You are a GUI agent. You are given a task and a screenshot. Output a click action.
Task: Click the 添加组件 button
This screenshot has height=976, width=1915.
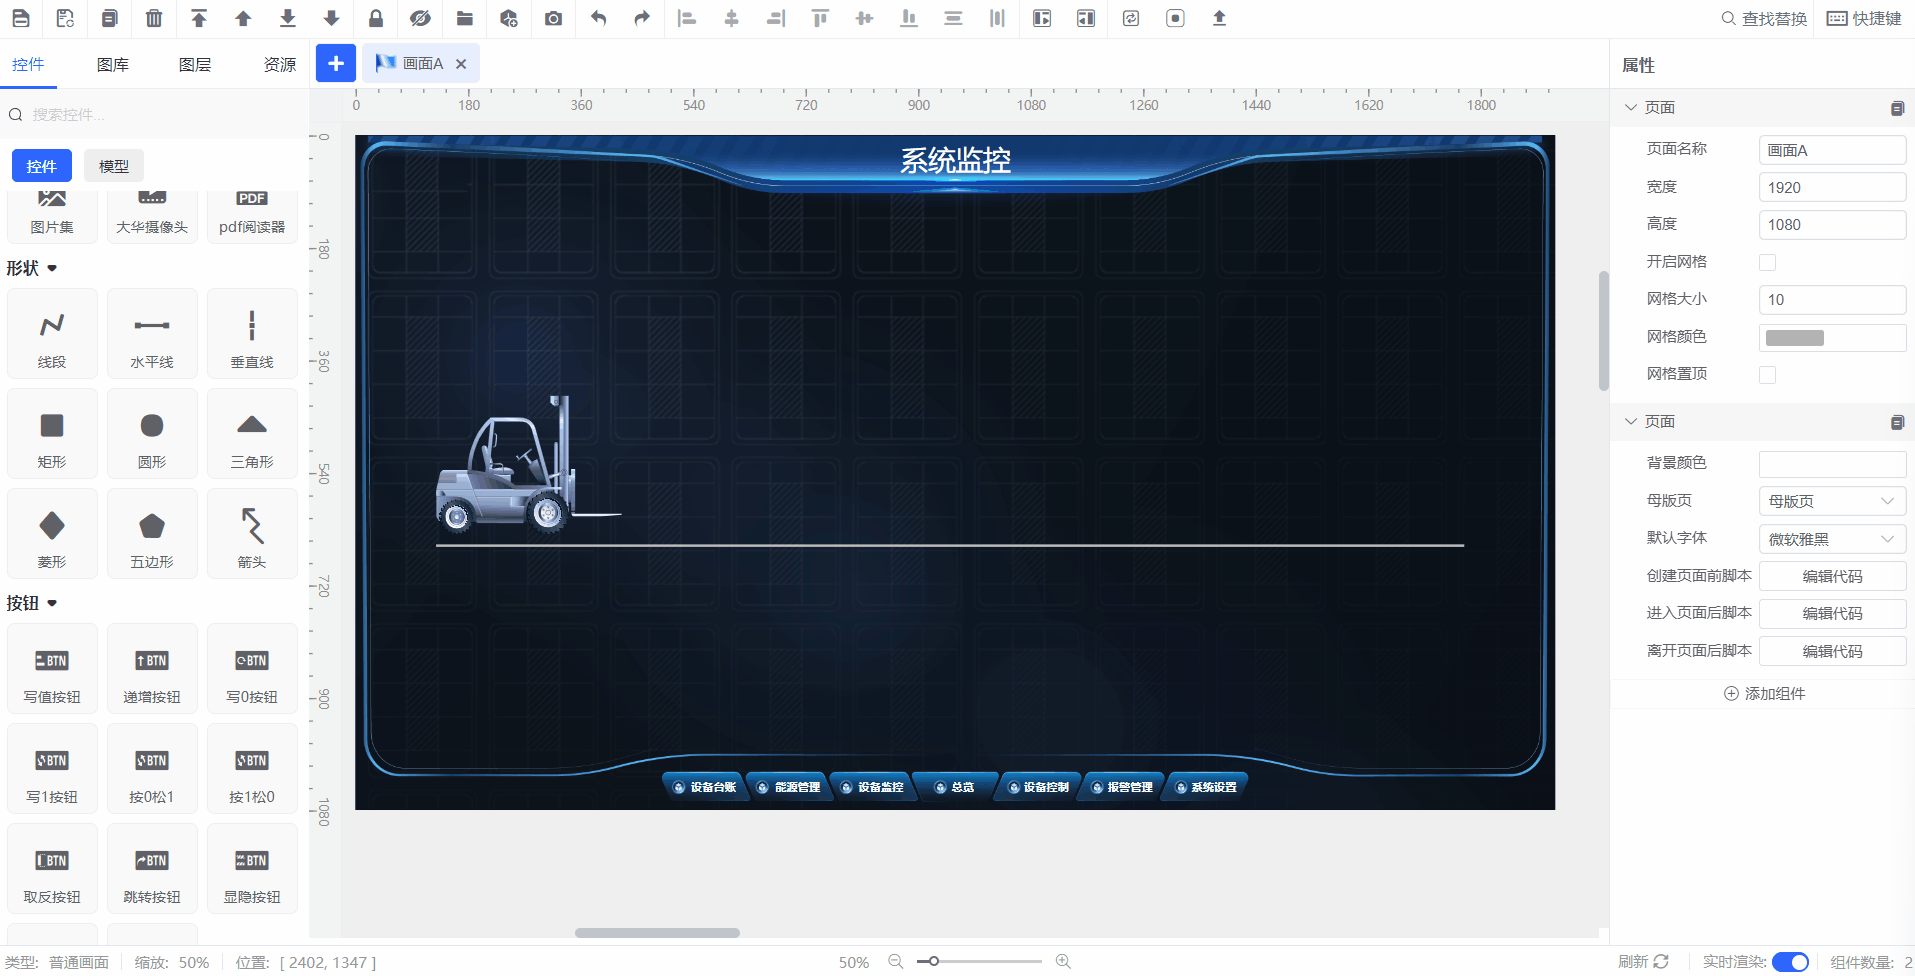(x=1764, y=694)
